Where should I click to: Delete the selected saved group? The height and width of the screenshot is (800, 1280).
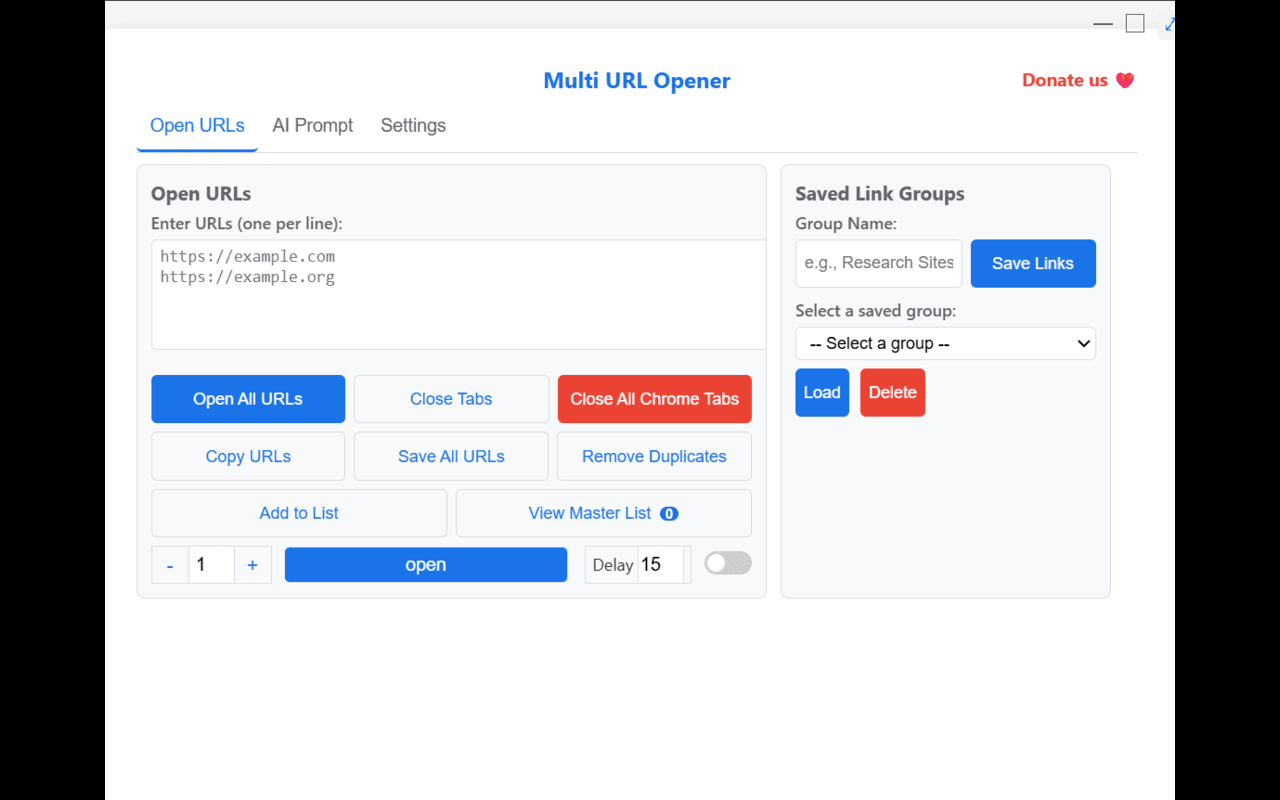pos(892,392)
